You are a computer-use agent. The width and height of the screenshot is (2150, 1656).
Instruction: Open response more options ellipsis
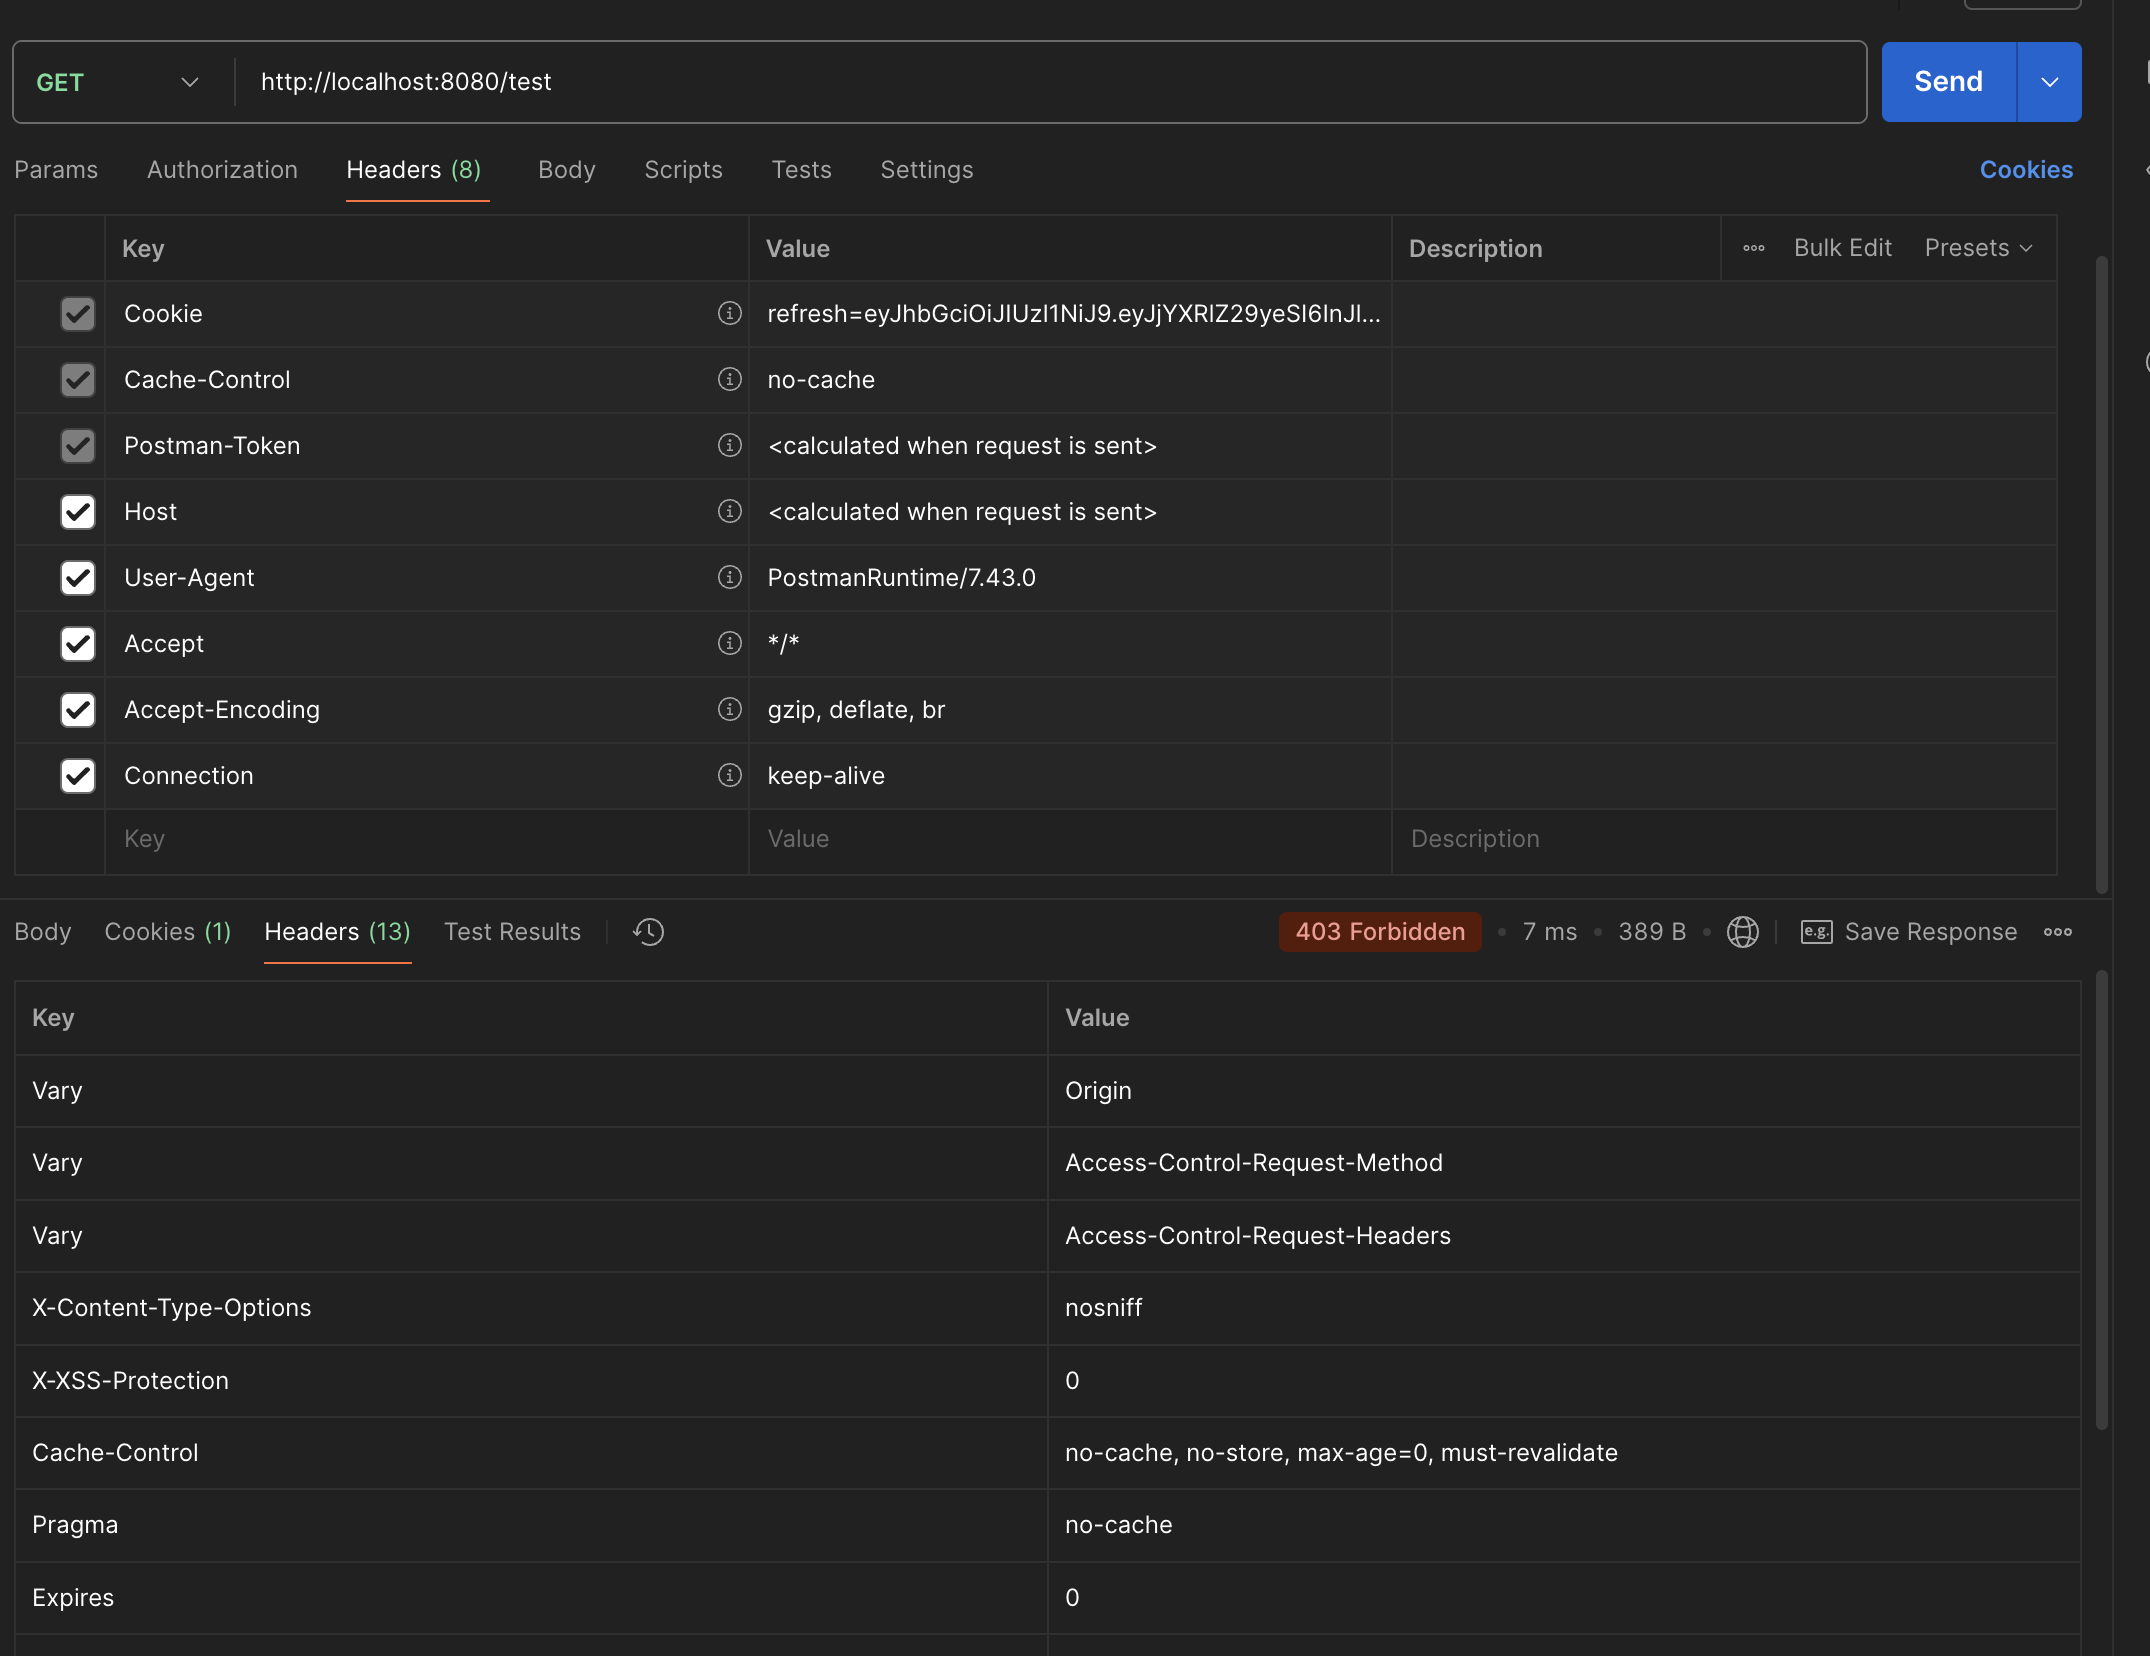click(x=2057, y=932)
